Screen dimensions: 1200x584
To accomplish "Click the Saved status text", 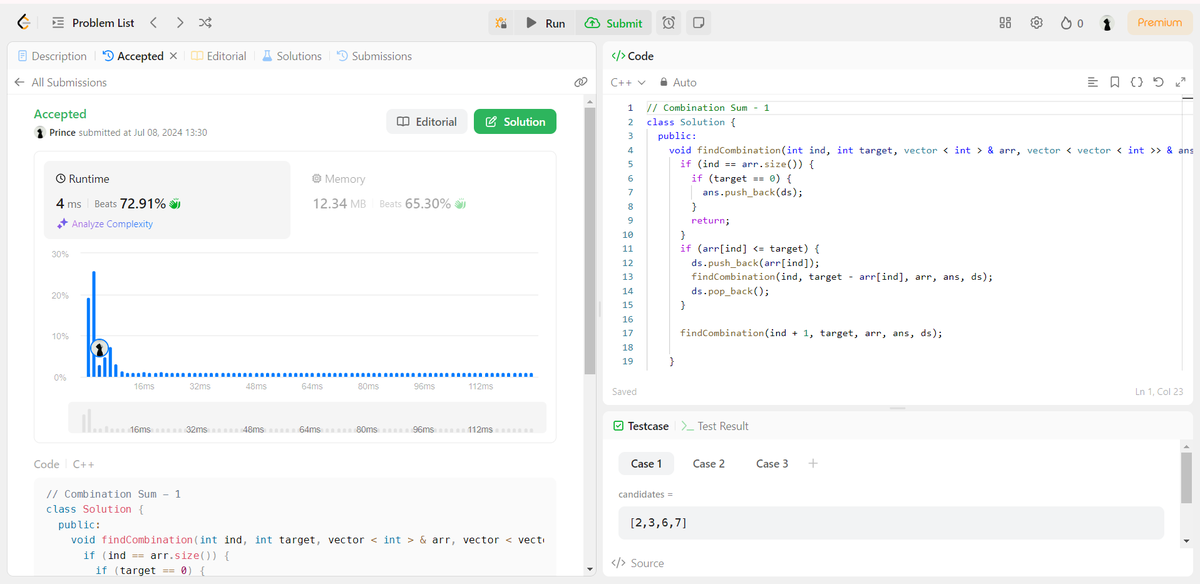I will pyautogui.click(x=624, y=392).
